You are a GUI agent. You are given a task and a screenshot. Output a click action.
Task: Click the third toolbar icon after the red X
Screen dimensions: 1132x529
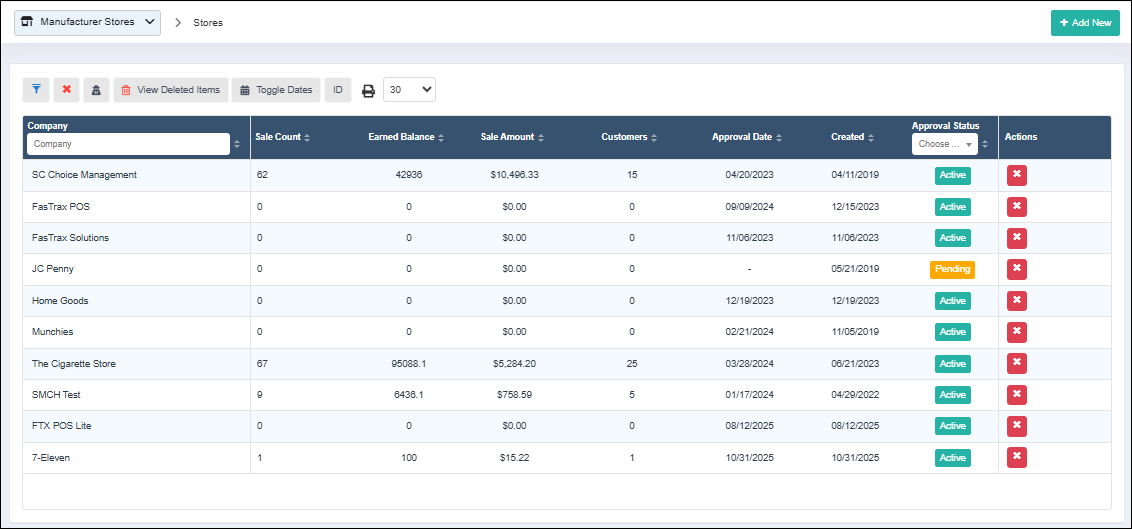pyautogui.click(x=97, y=90)
